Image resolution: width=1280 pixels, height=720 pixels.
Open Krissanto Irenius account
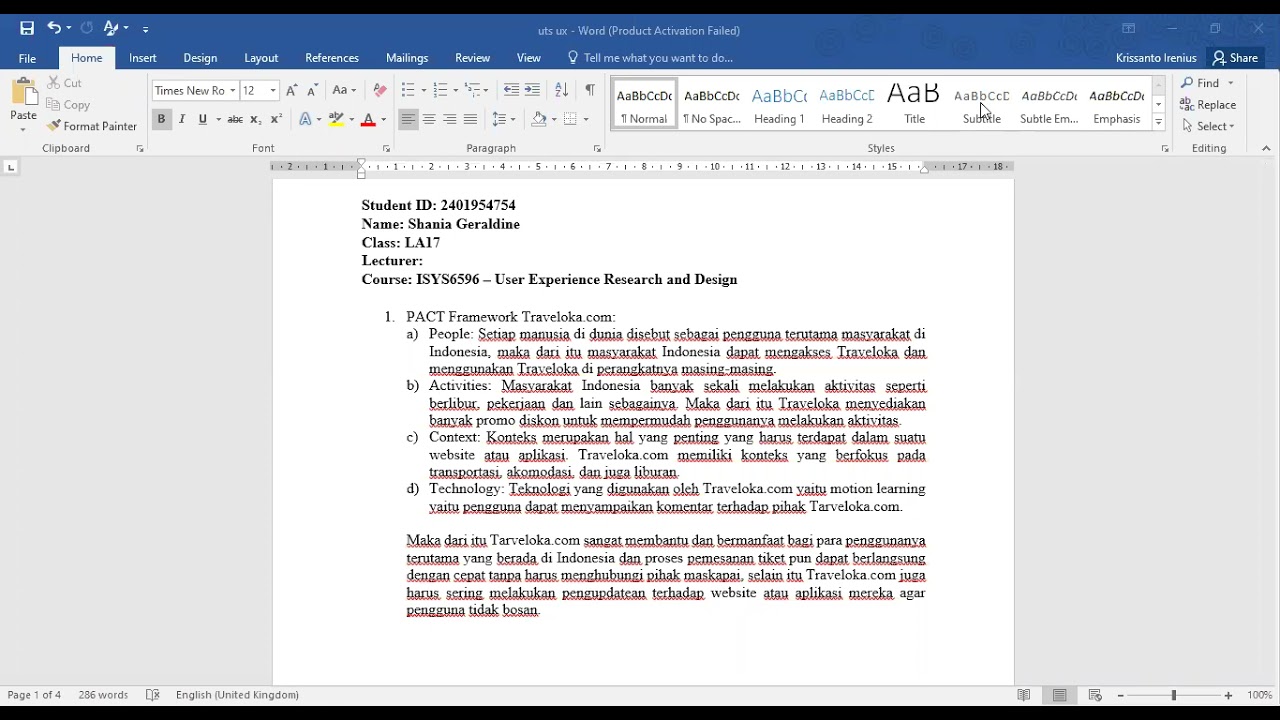(x=1155, y=58)
